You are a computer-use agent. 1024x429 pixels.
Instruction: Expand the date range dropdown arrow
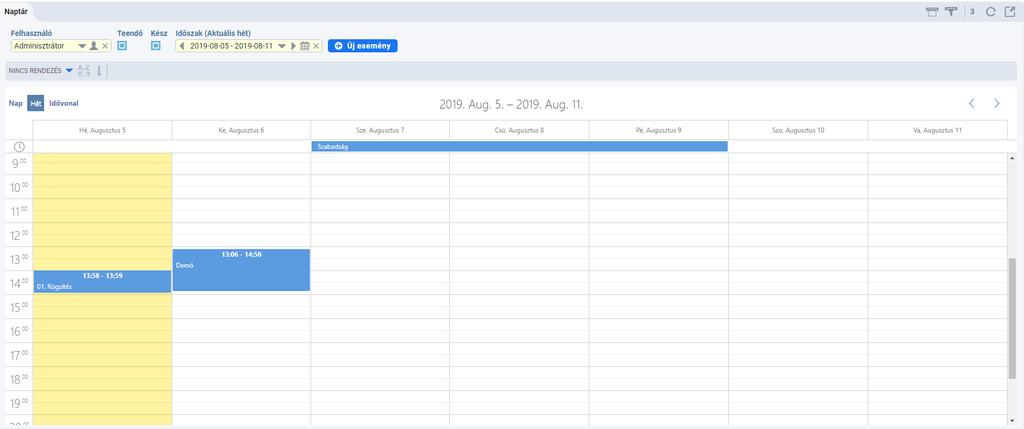click(x=282, y=46)
